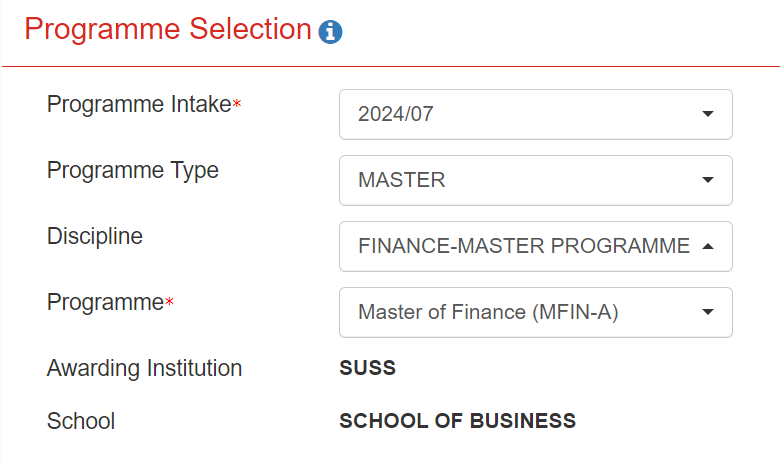Click the red asterisk after Programme label

point(169,301)
